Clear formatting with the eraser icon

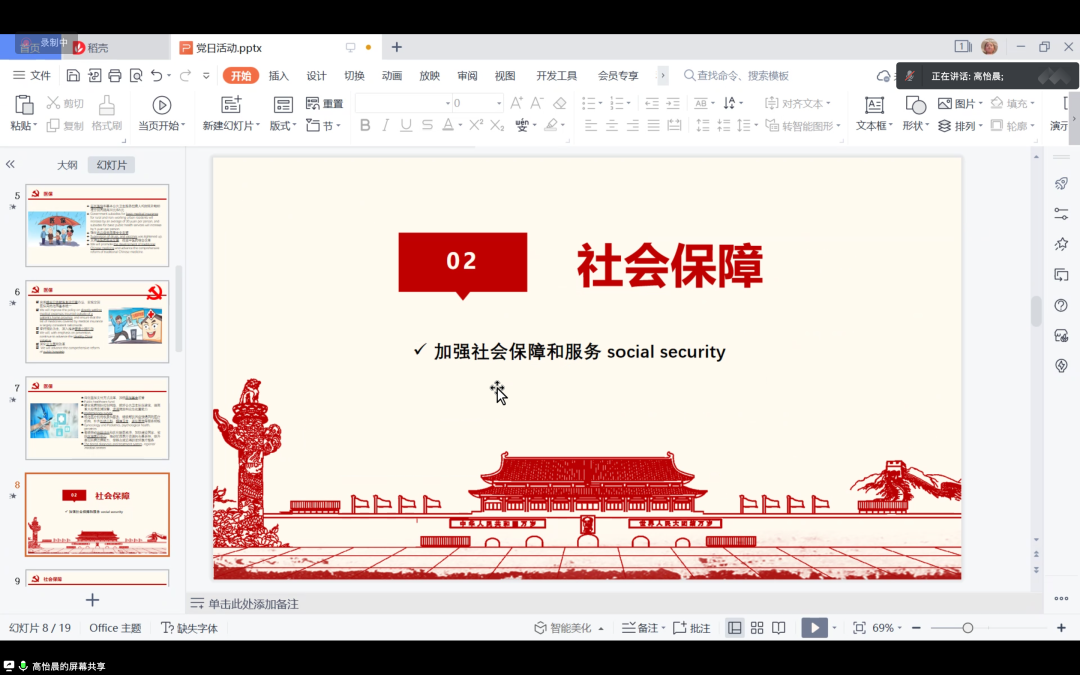(559, 103)
